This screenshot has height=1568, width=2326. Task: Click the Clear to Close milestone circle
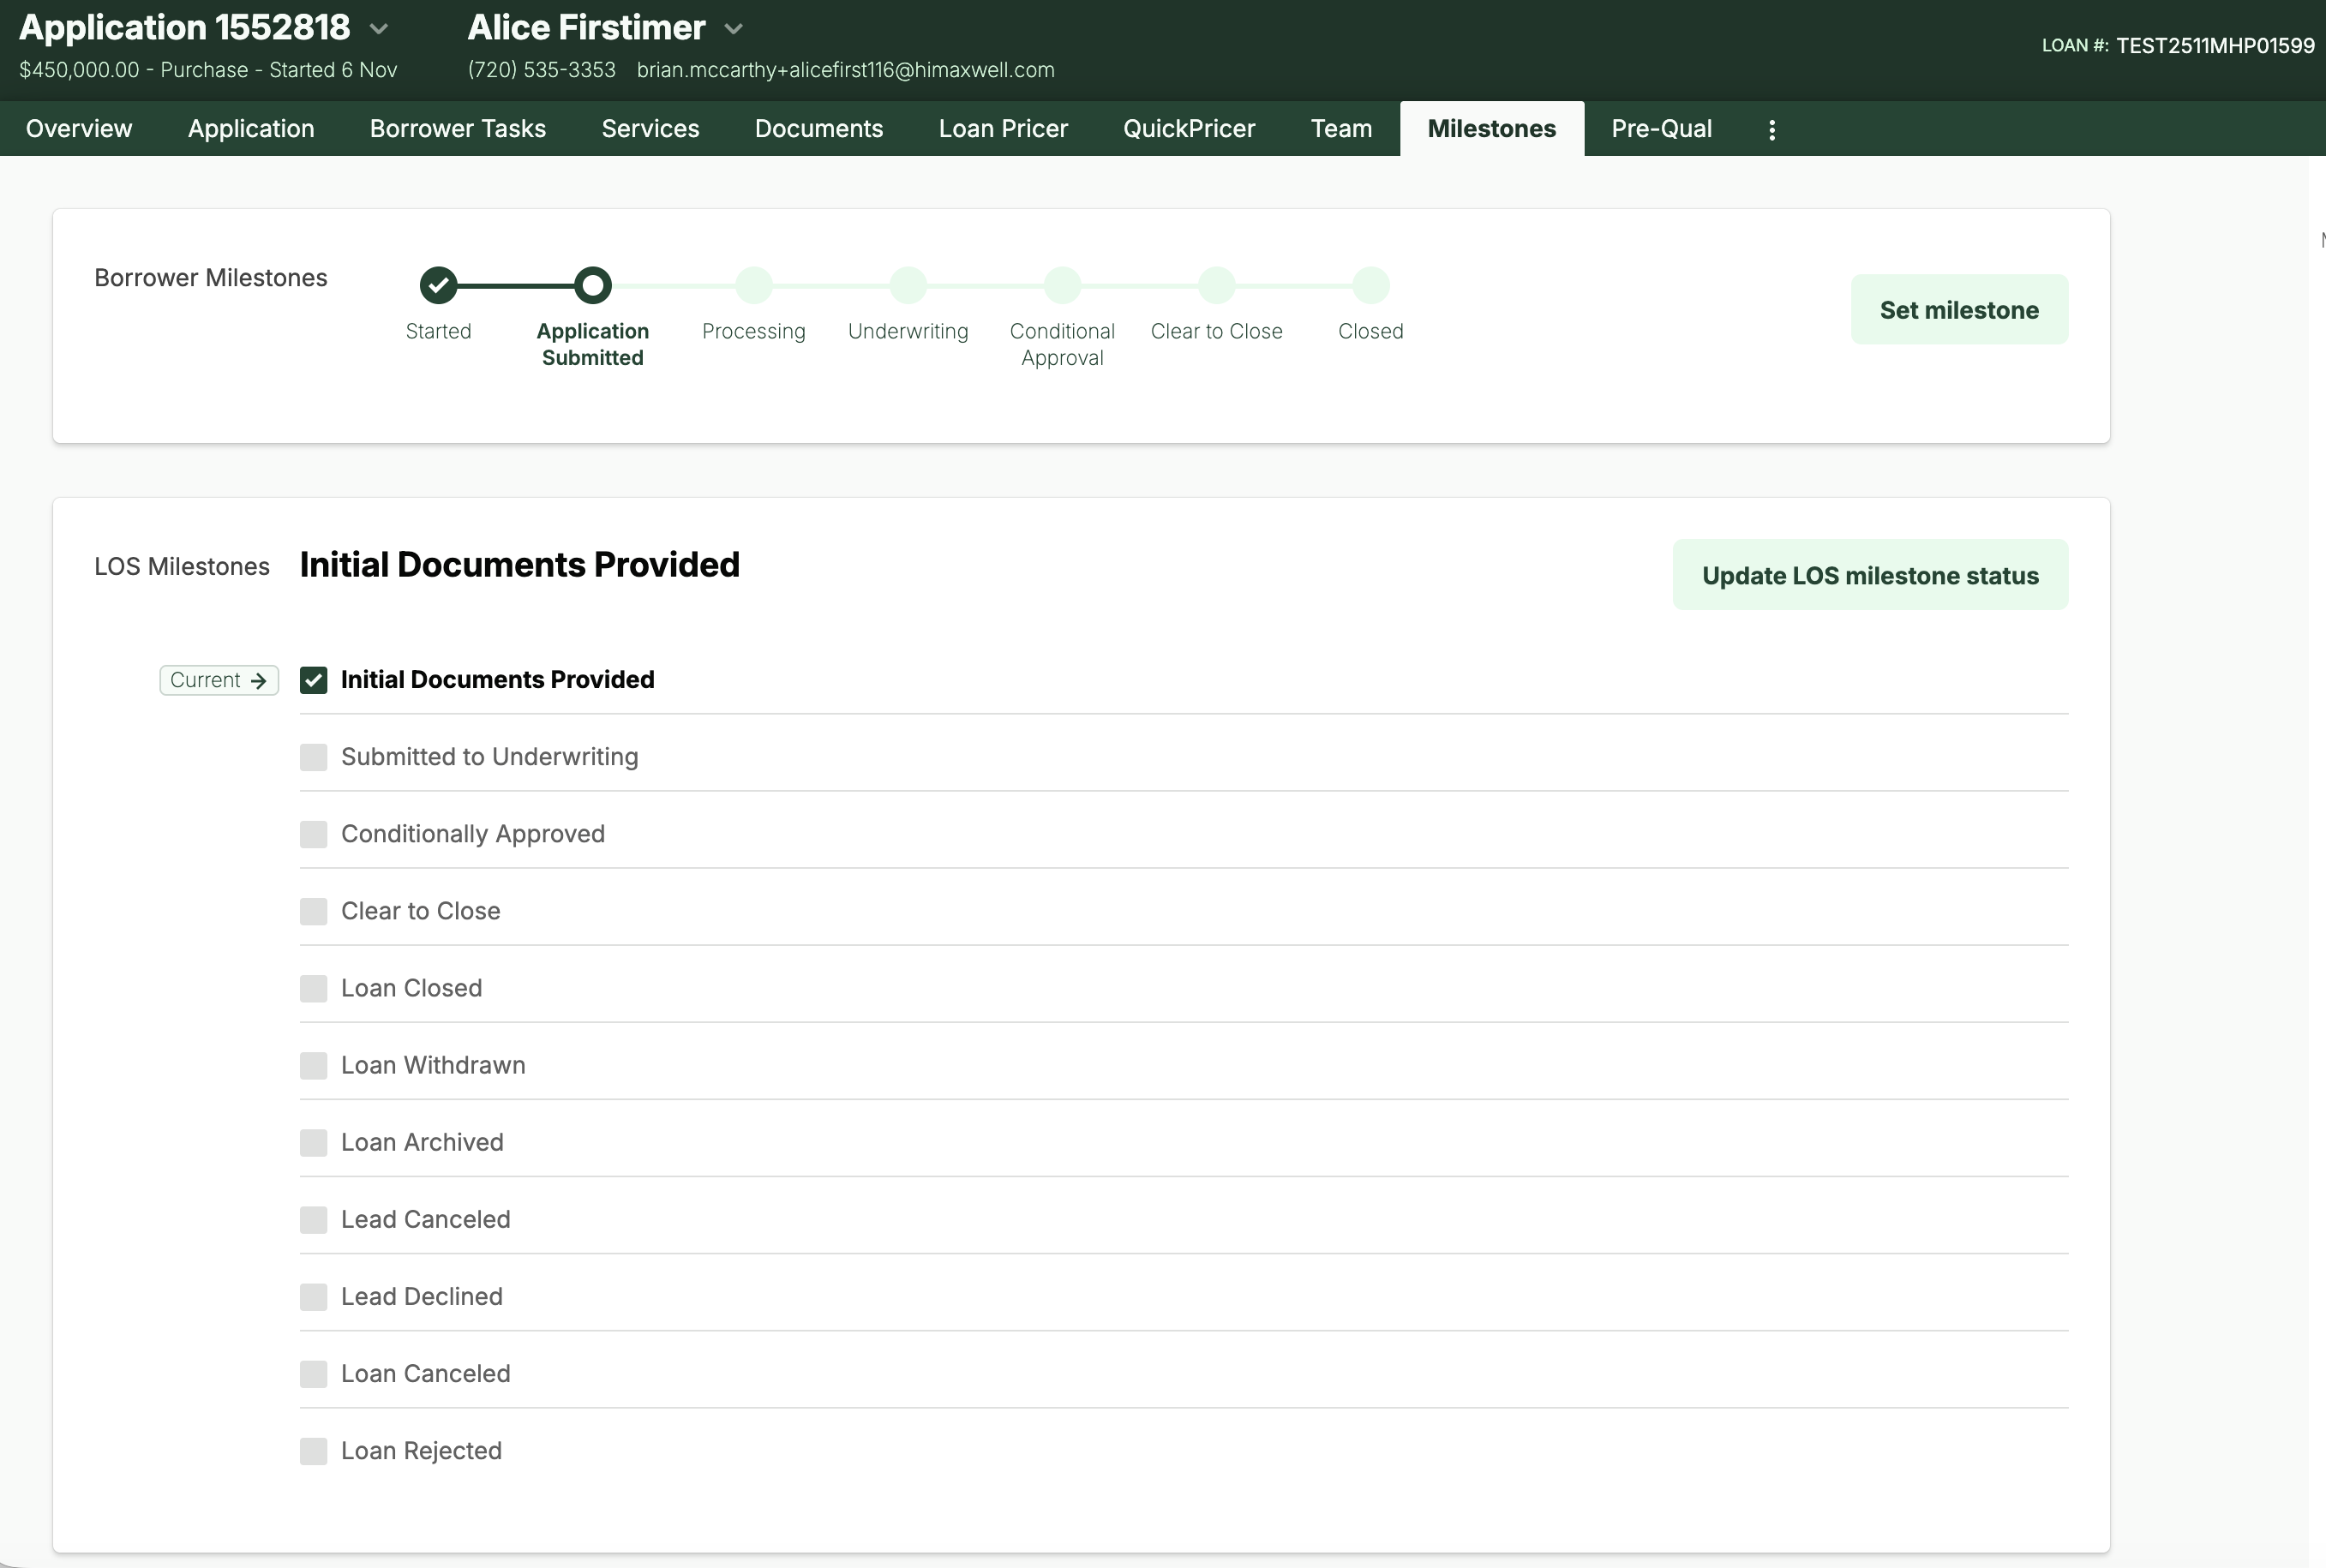click(x=1216, y=285)
